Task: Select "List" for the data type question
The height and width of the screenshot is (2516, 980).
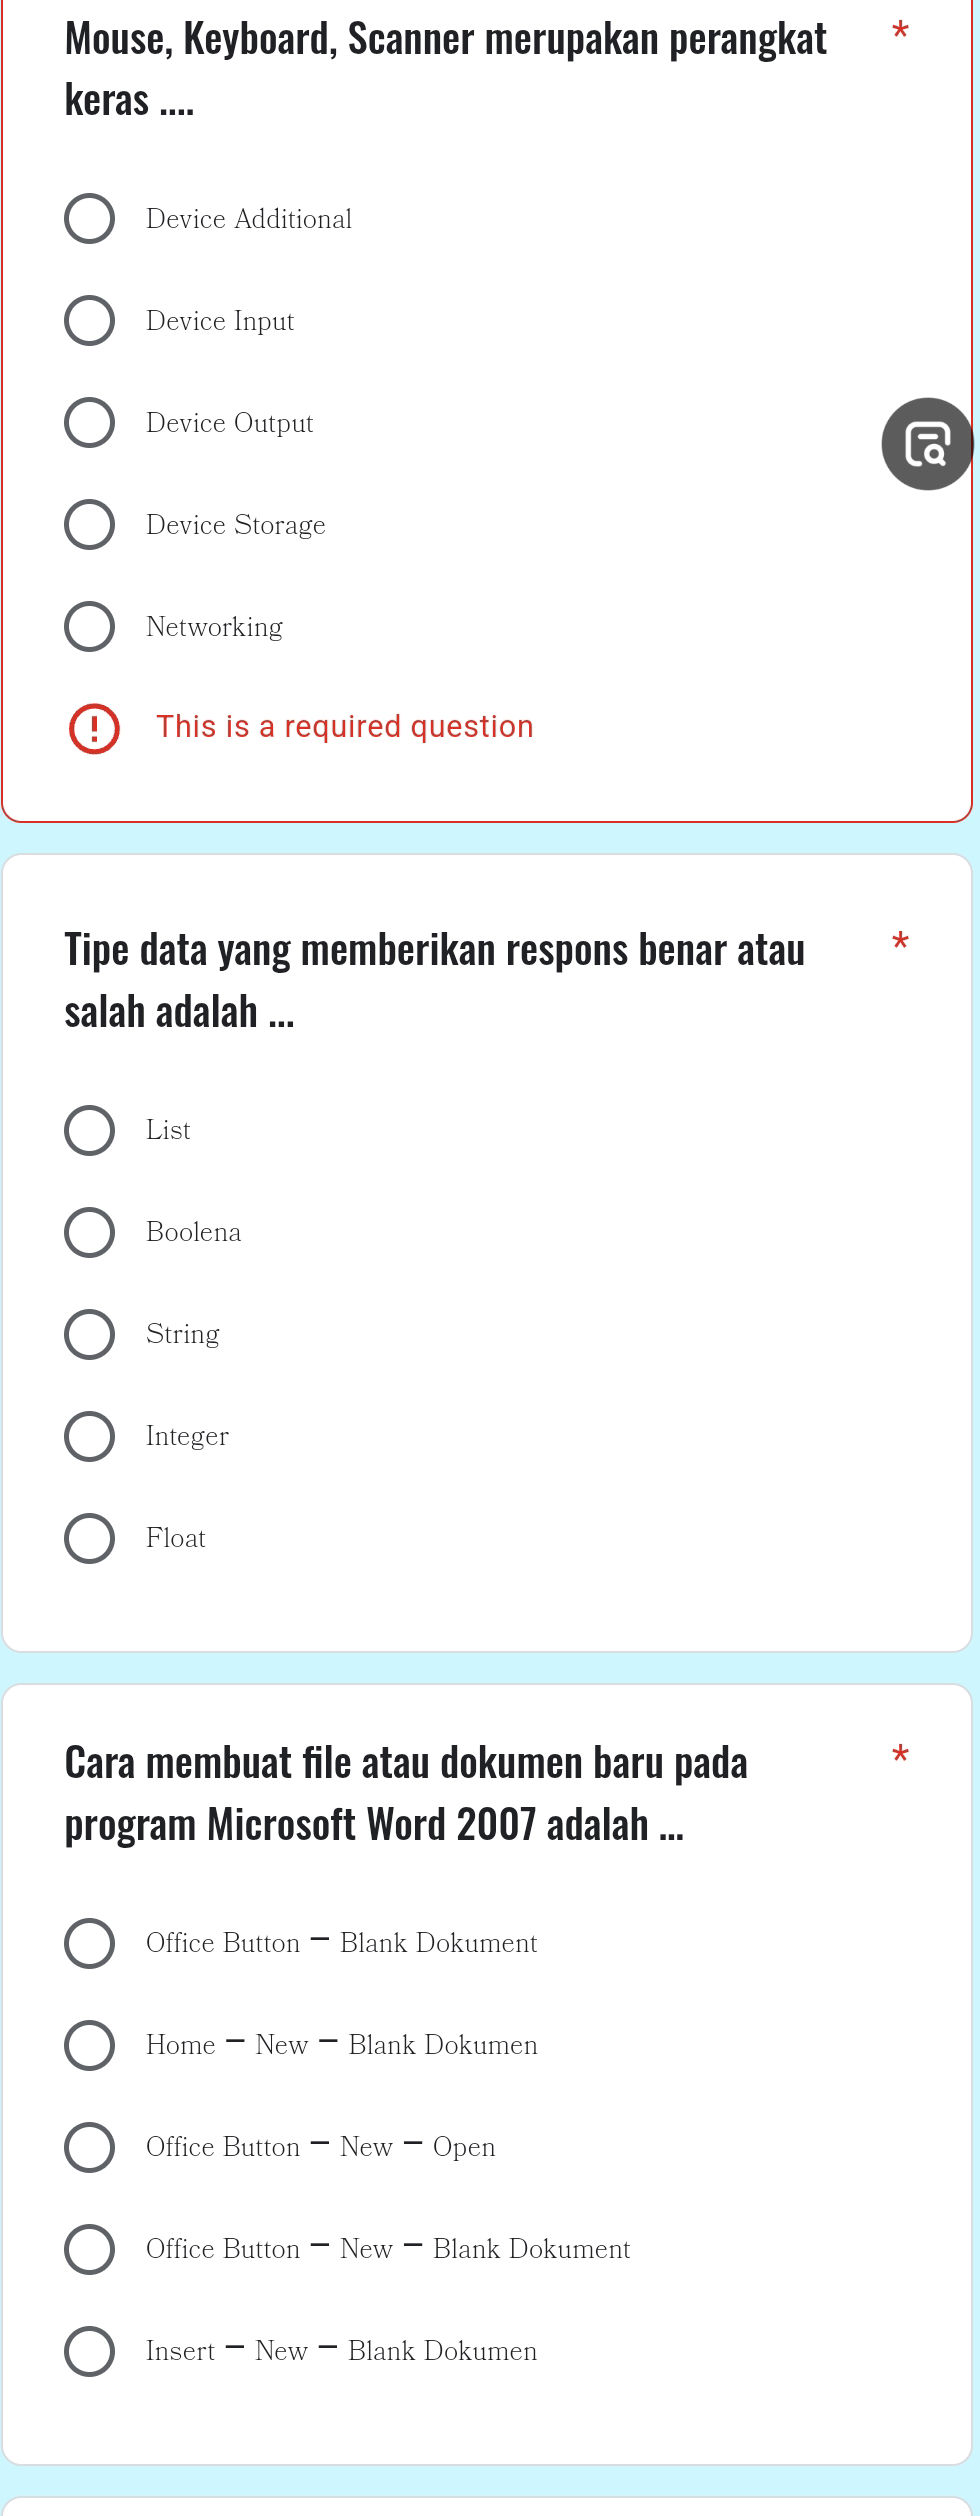Action: (x=89, y=1130)
